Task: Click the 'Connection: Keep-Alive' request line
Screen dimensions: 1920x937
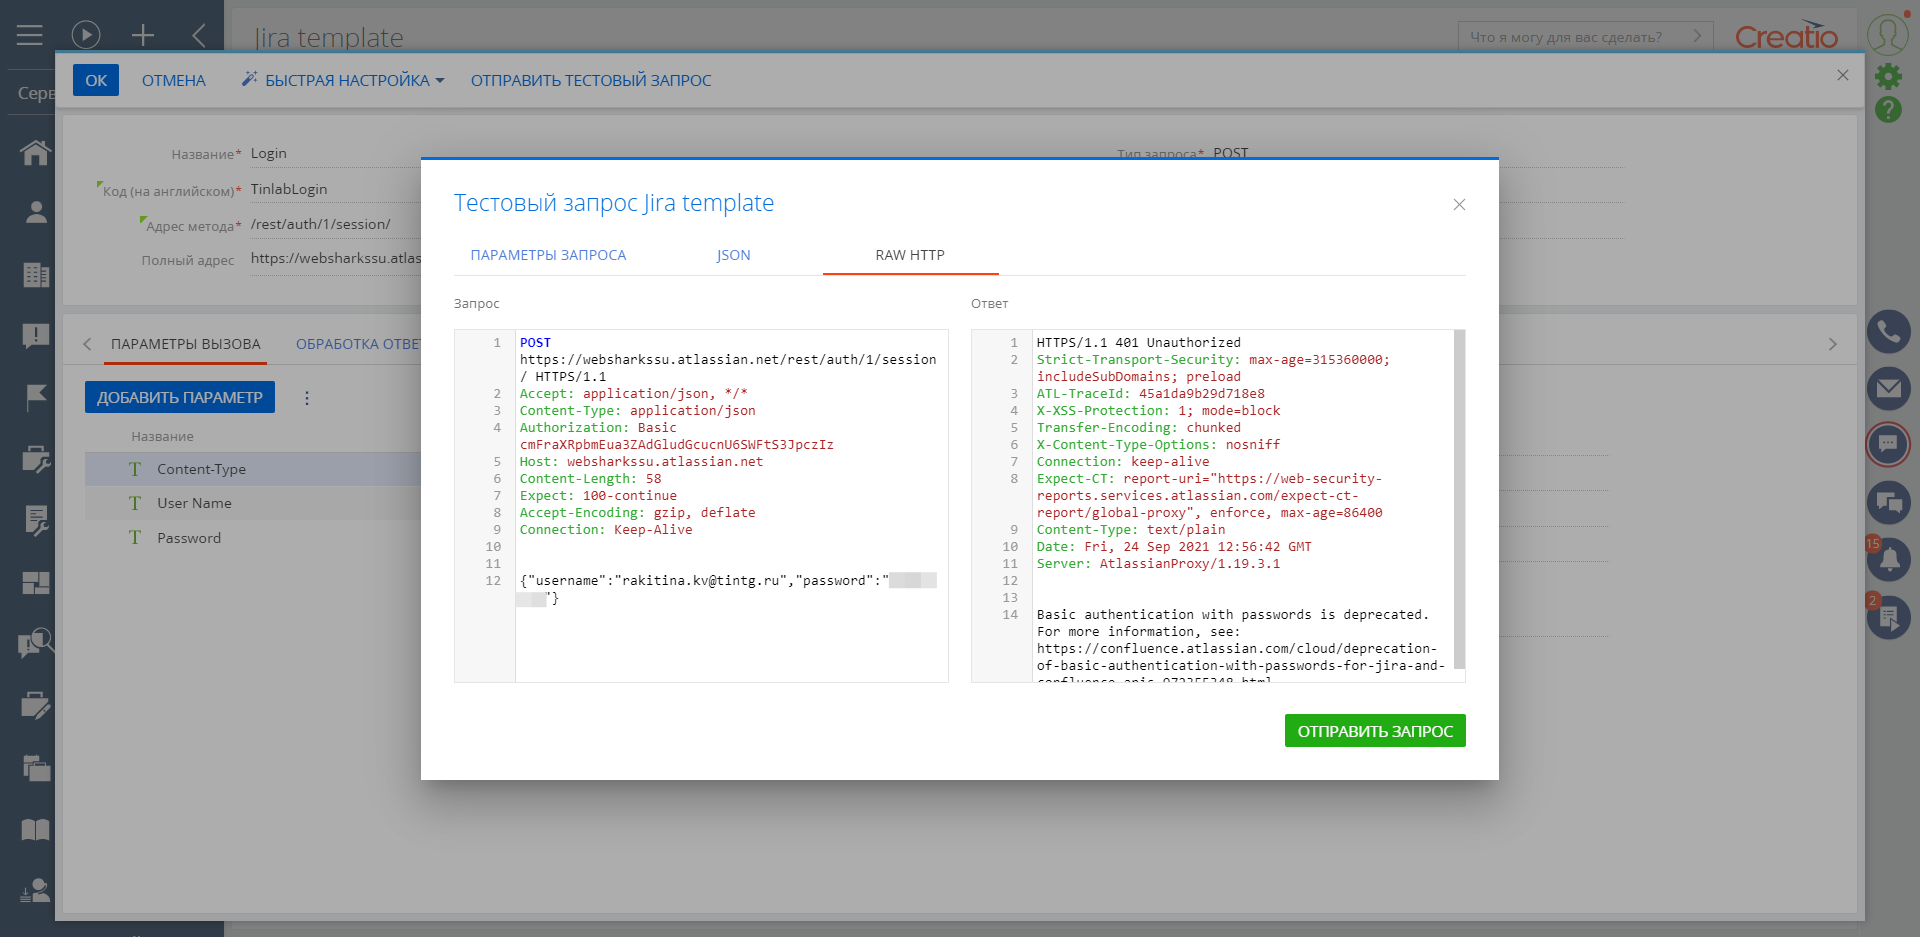Action: 606,529
